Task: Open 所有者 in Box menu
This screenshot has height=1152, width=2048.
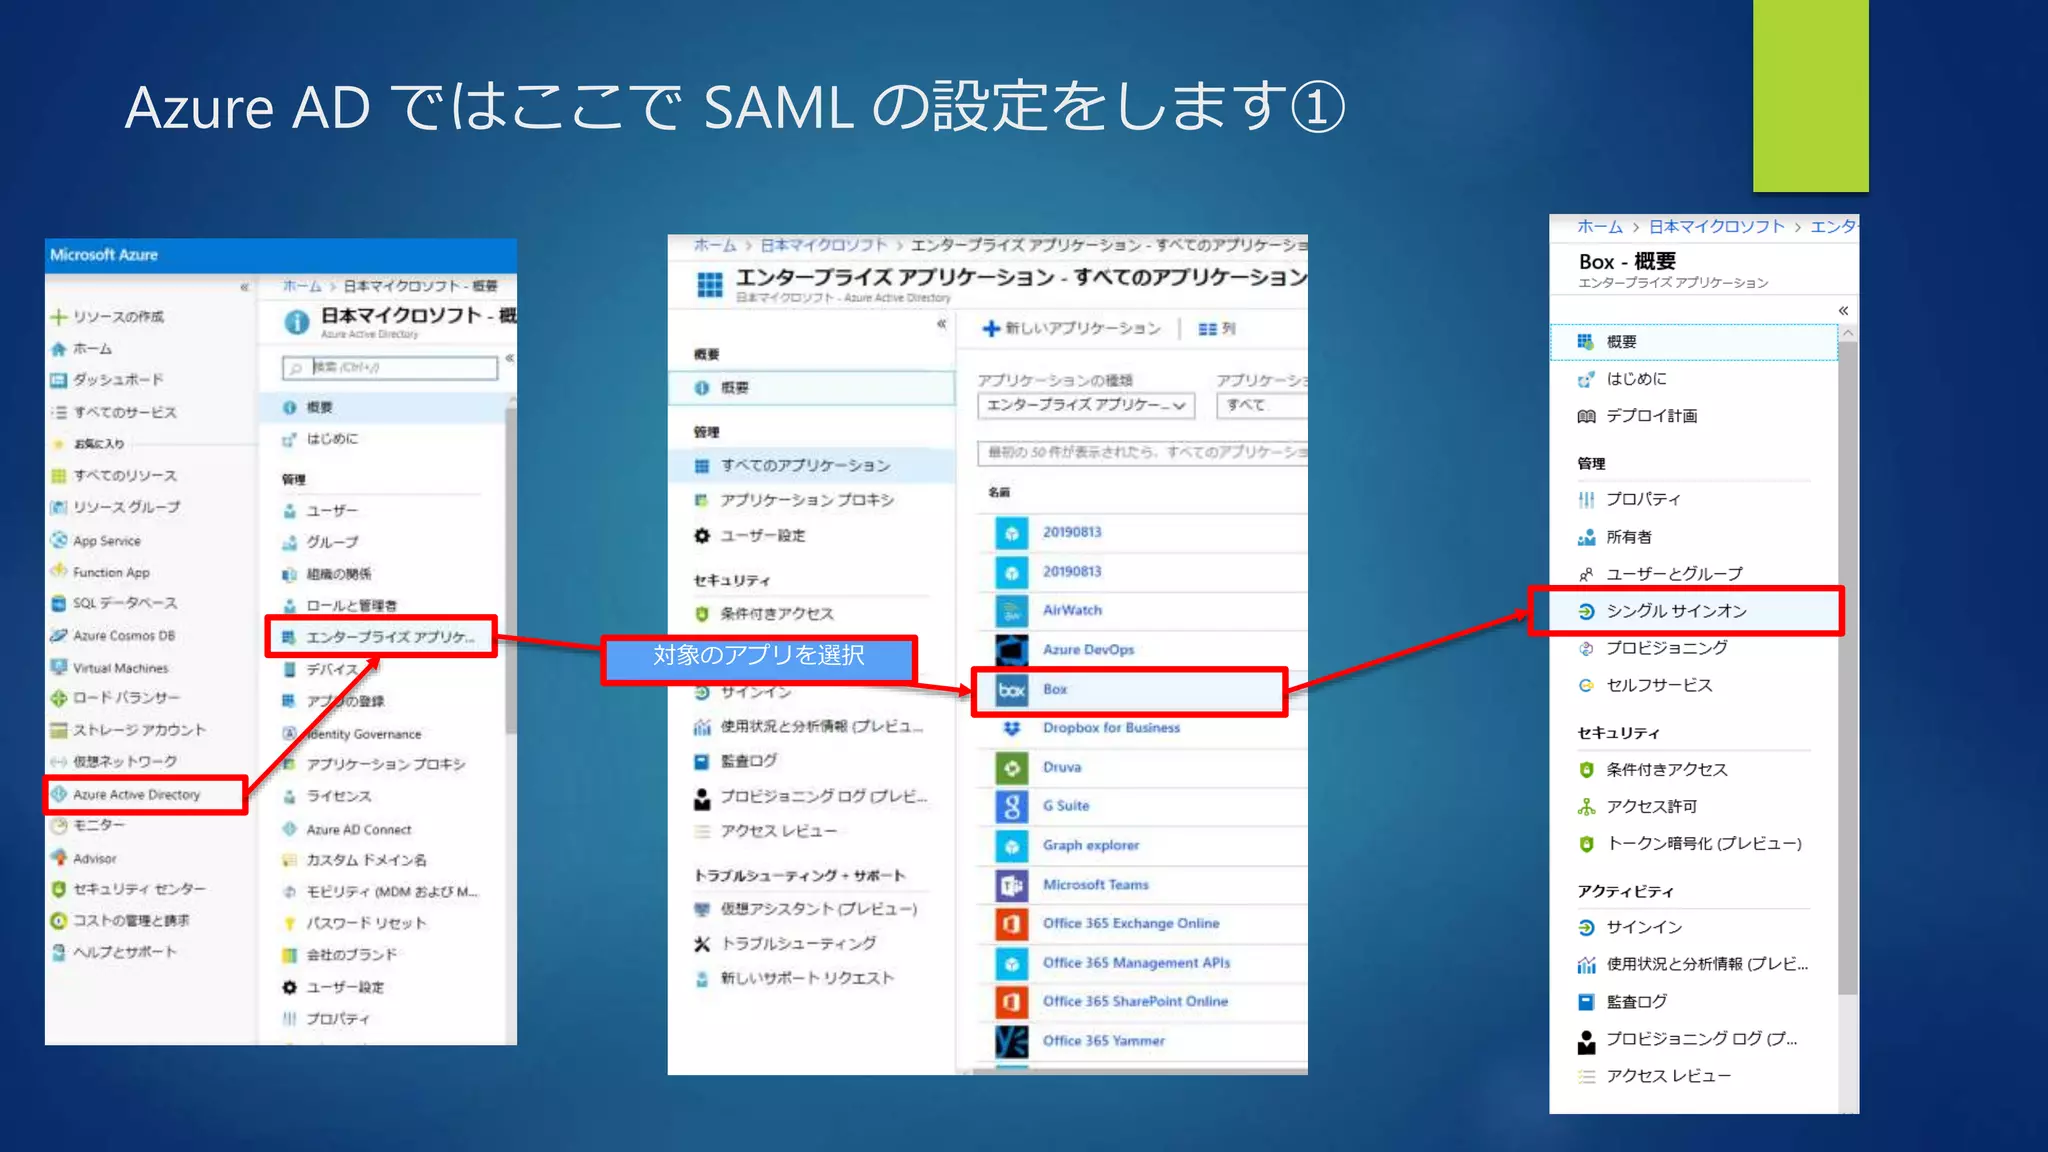Action: click(1629, 537)
